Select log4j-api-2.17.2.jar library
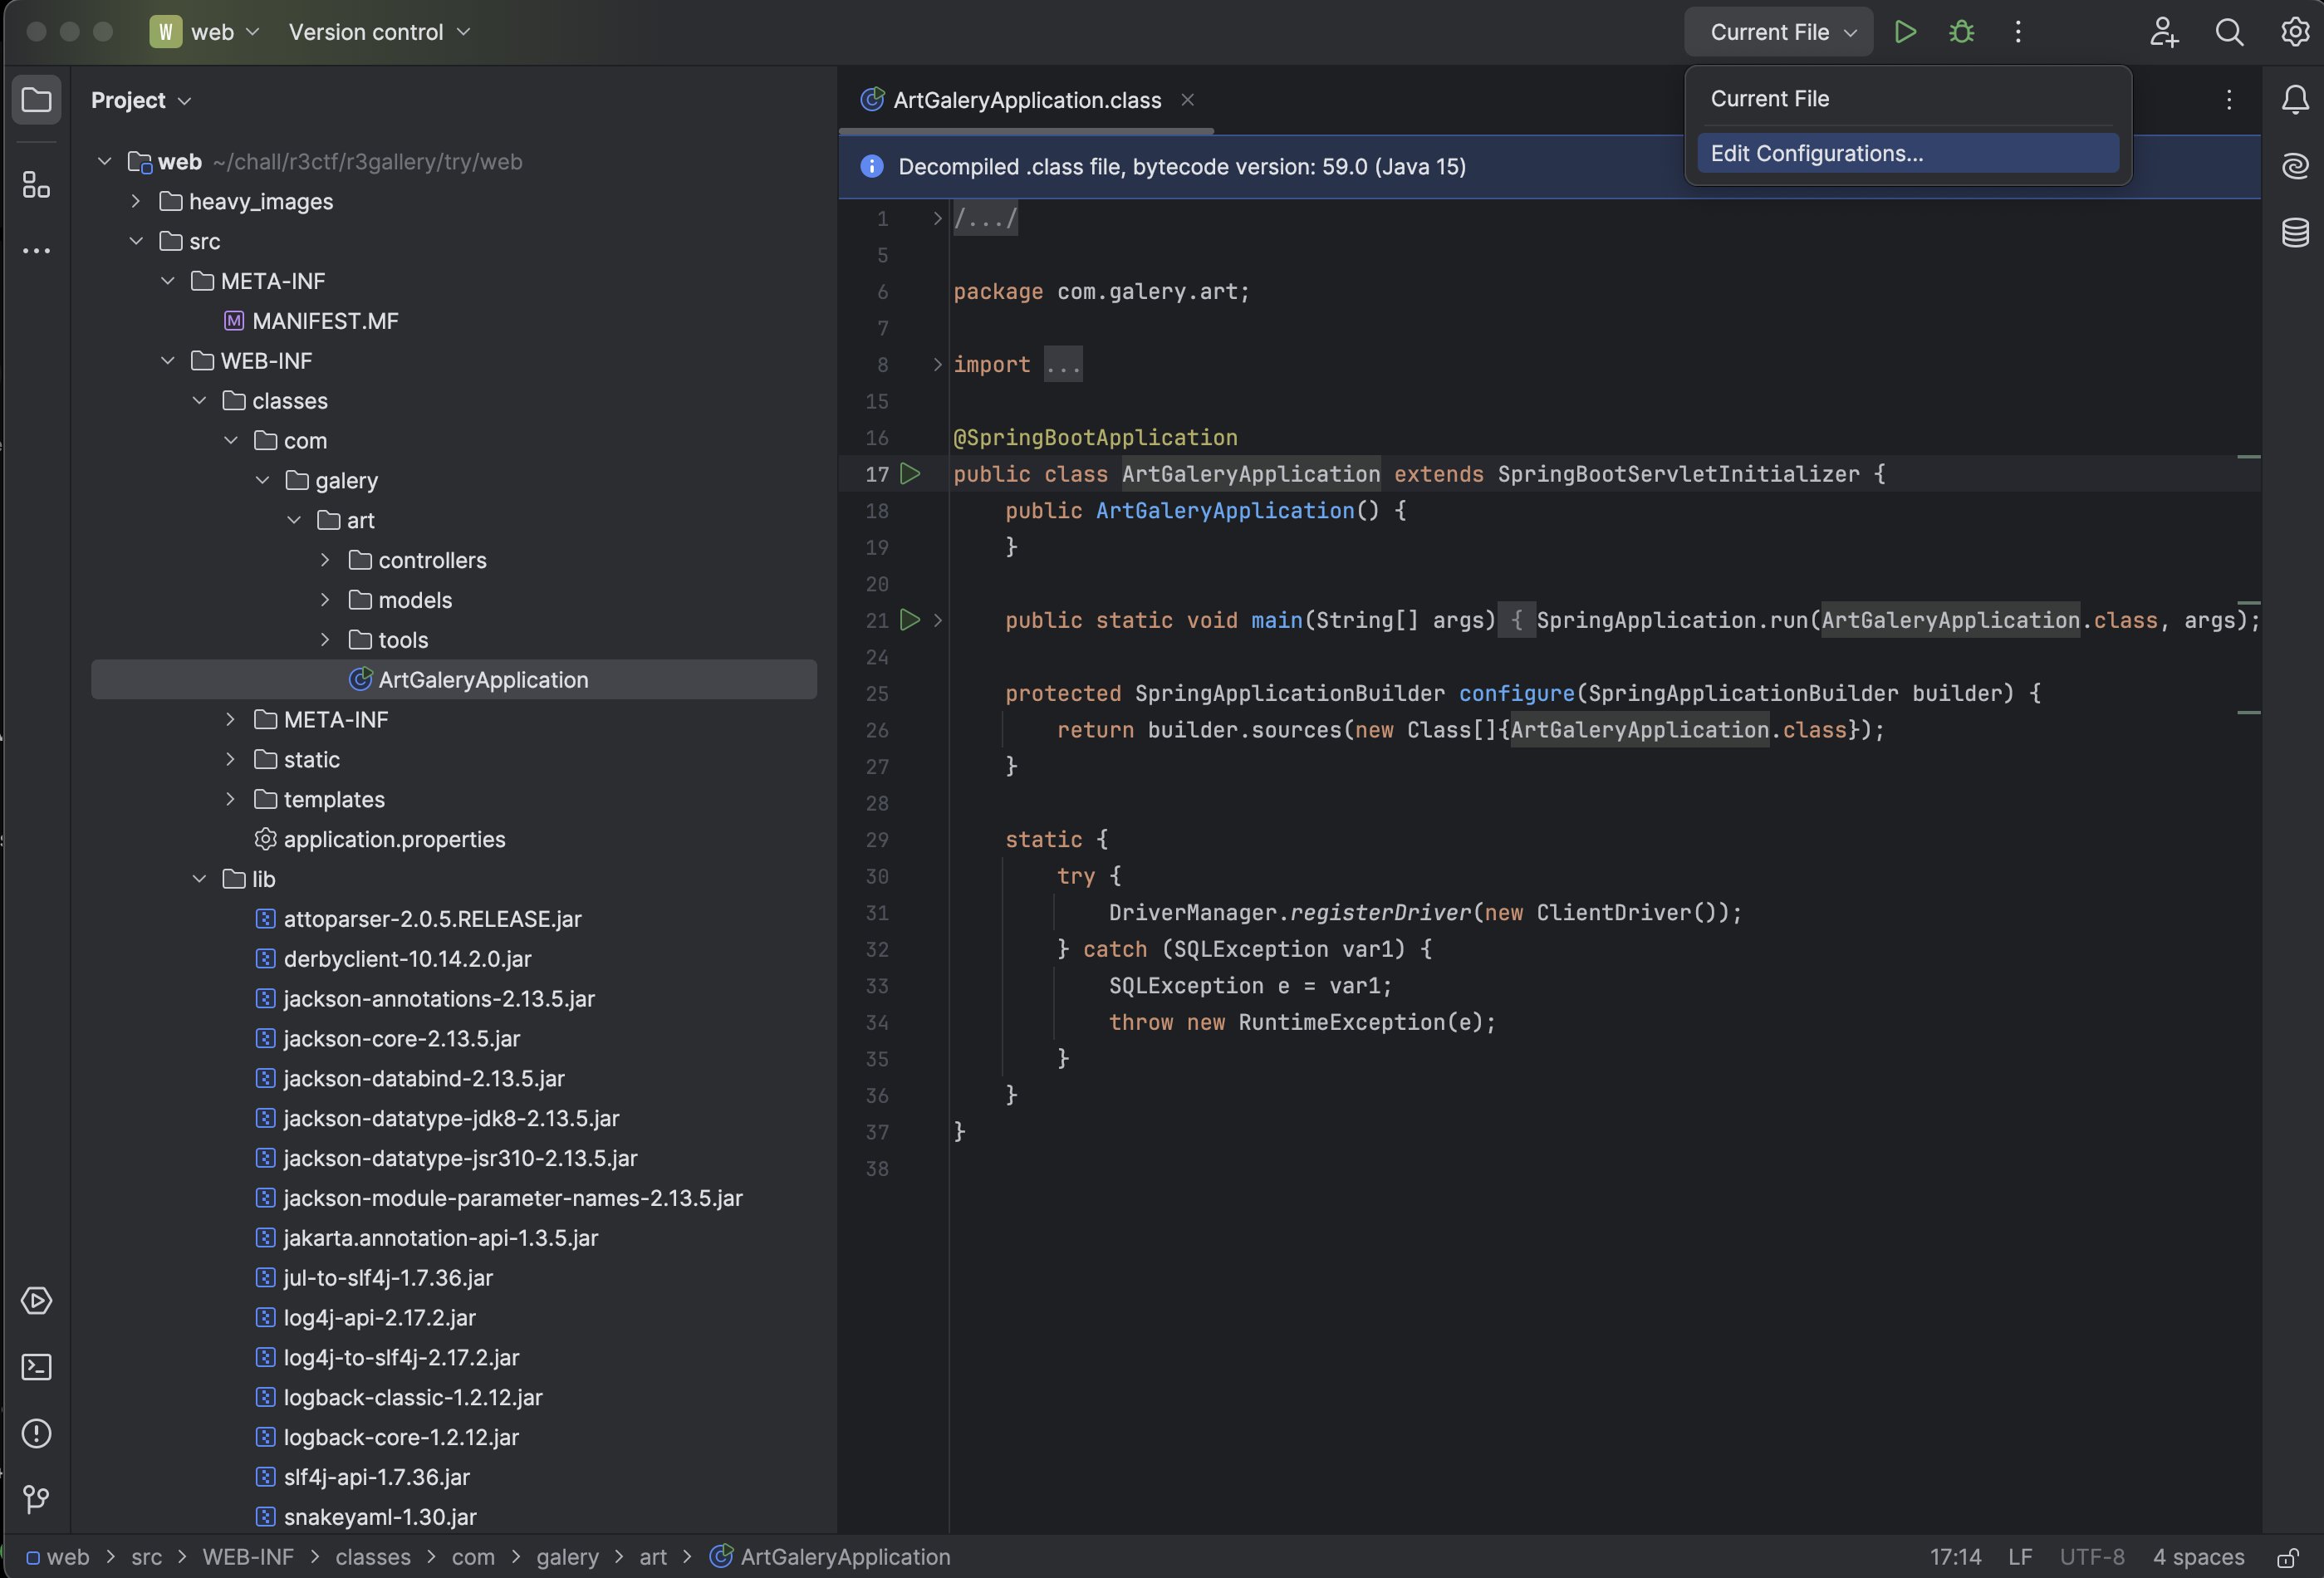 tap(379, 1317)
